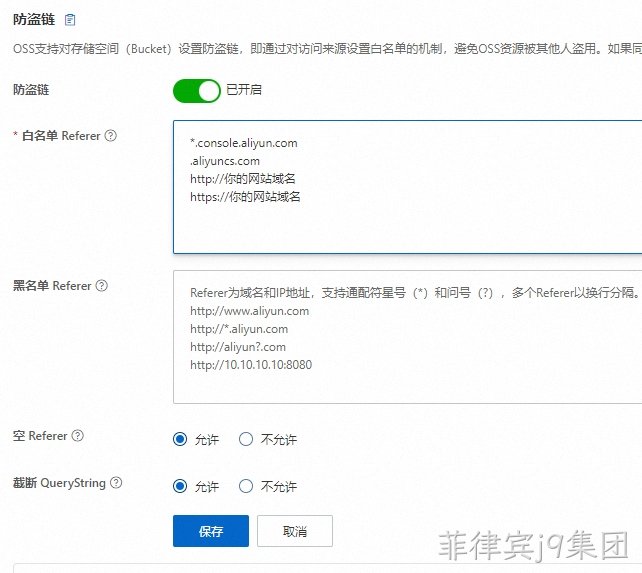Select 不允许 for 空 Referer

[246, 439]
